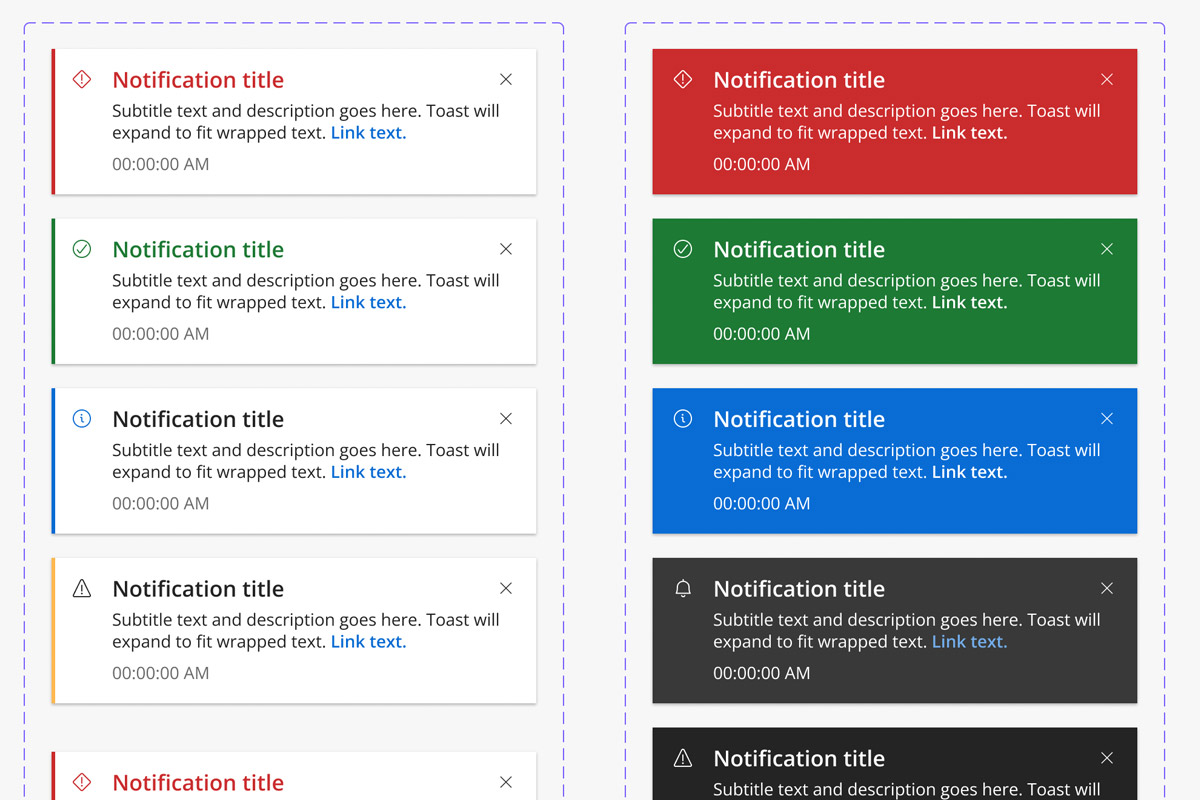The width and height of the screenshot is (1200, 800).
Task: Click the blue info icon on the white toast
Action: (x=82, y=419)
